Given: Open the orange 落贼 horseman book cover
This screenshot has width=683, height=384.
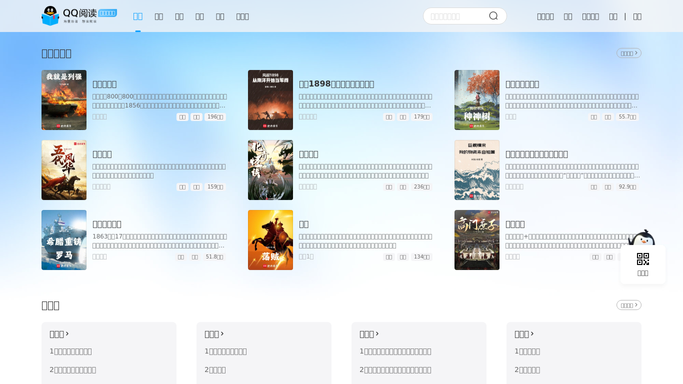Looking at the screenshot, I should tap(270, 240).
